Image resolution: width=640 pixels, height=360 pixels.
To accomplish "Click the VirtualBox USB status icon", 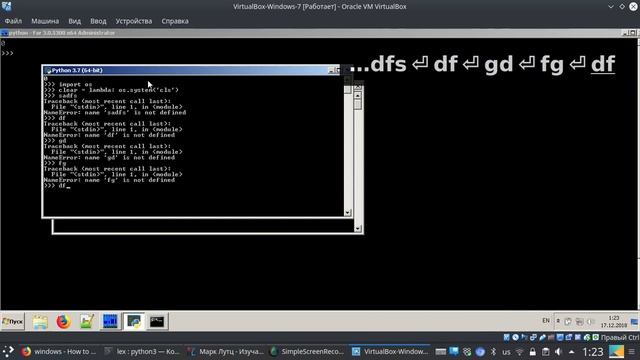I will tap(542, 337).
